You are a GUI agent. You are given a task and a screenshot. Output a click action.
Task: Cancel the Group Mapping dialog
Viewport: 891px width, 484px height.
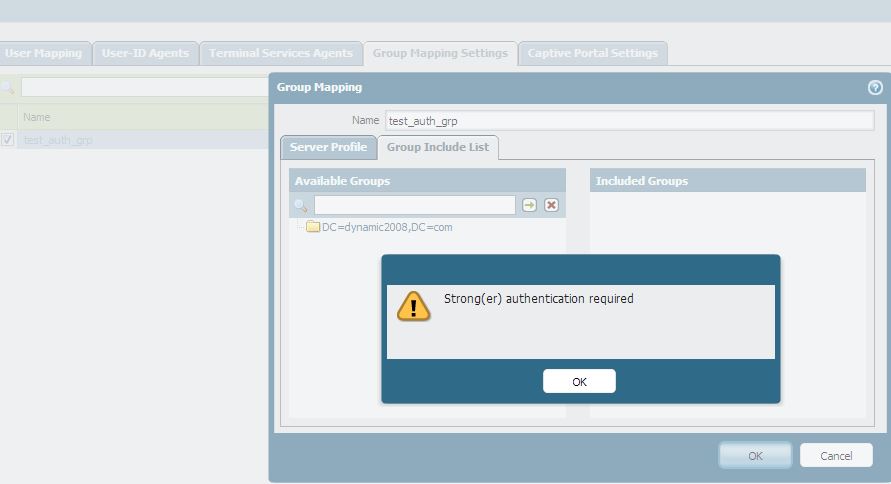coord(836,456)
